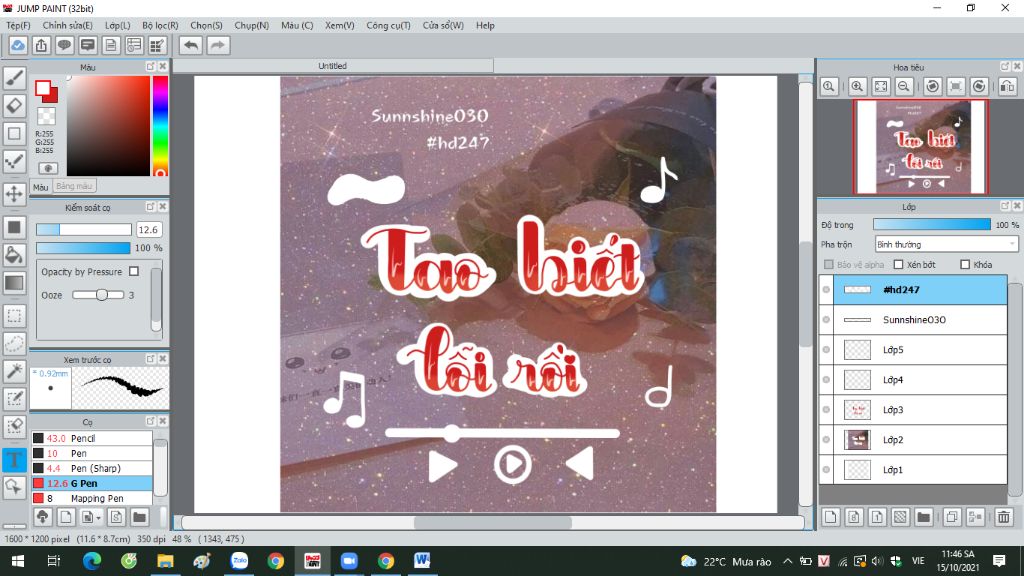Image resolution: width=1024 pixels, height=576 pixels.
Task: Select the Mapping Pen brush
Action: tap(91, 498)
